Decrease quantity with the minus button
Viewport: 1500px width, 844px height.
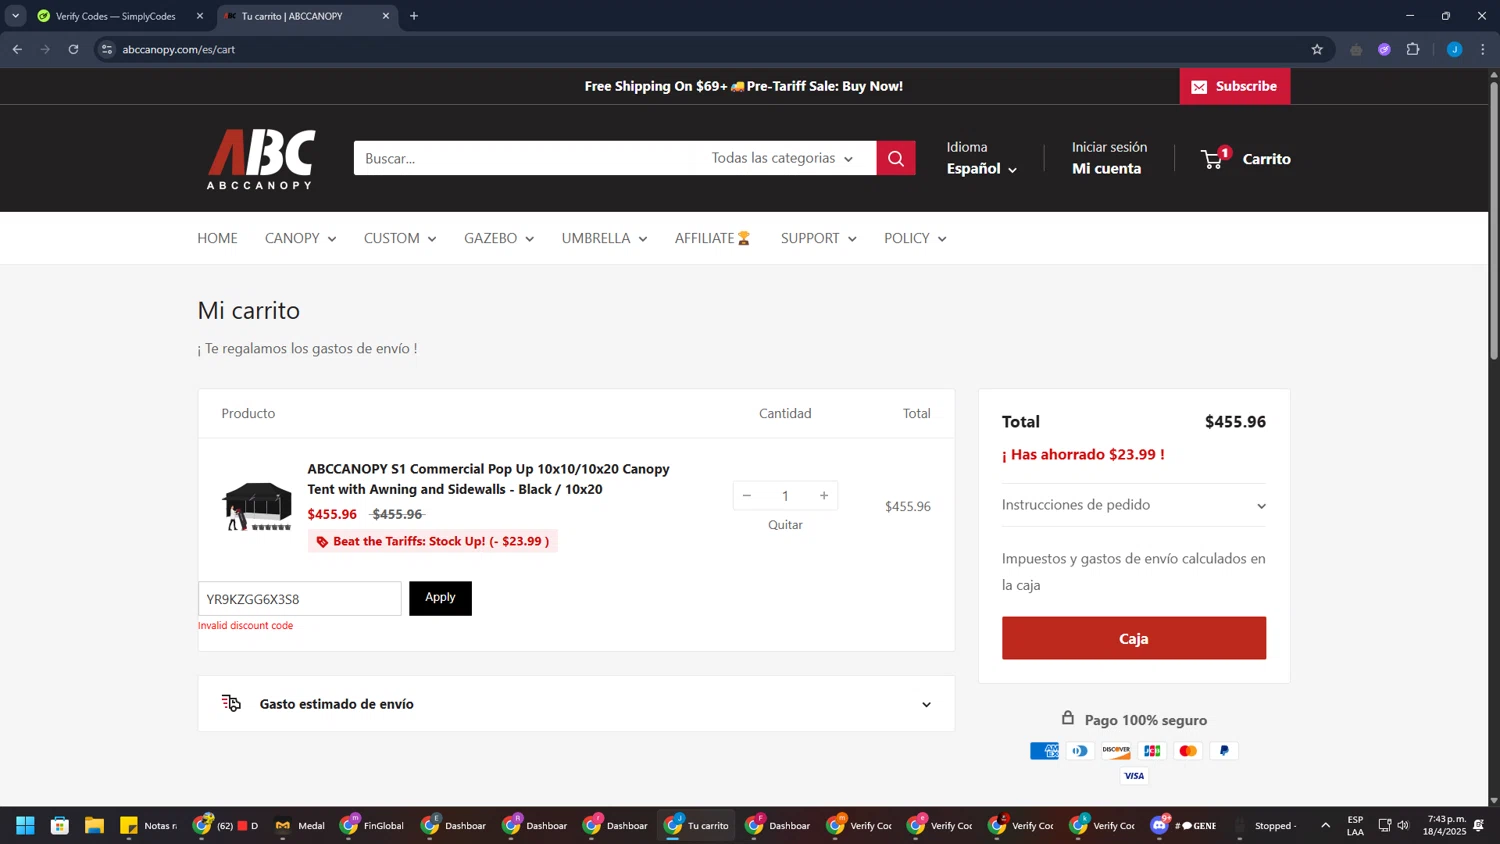[747, 496]
